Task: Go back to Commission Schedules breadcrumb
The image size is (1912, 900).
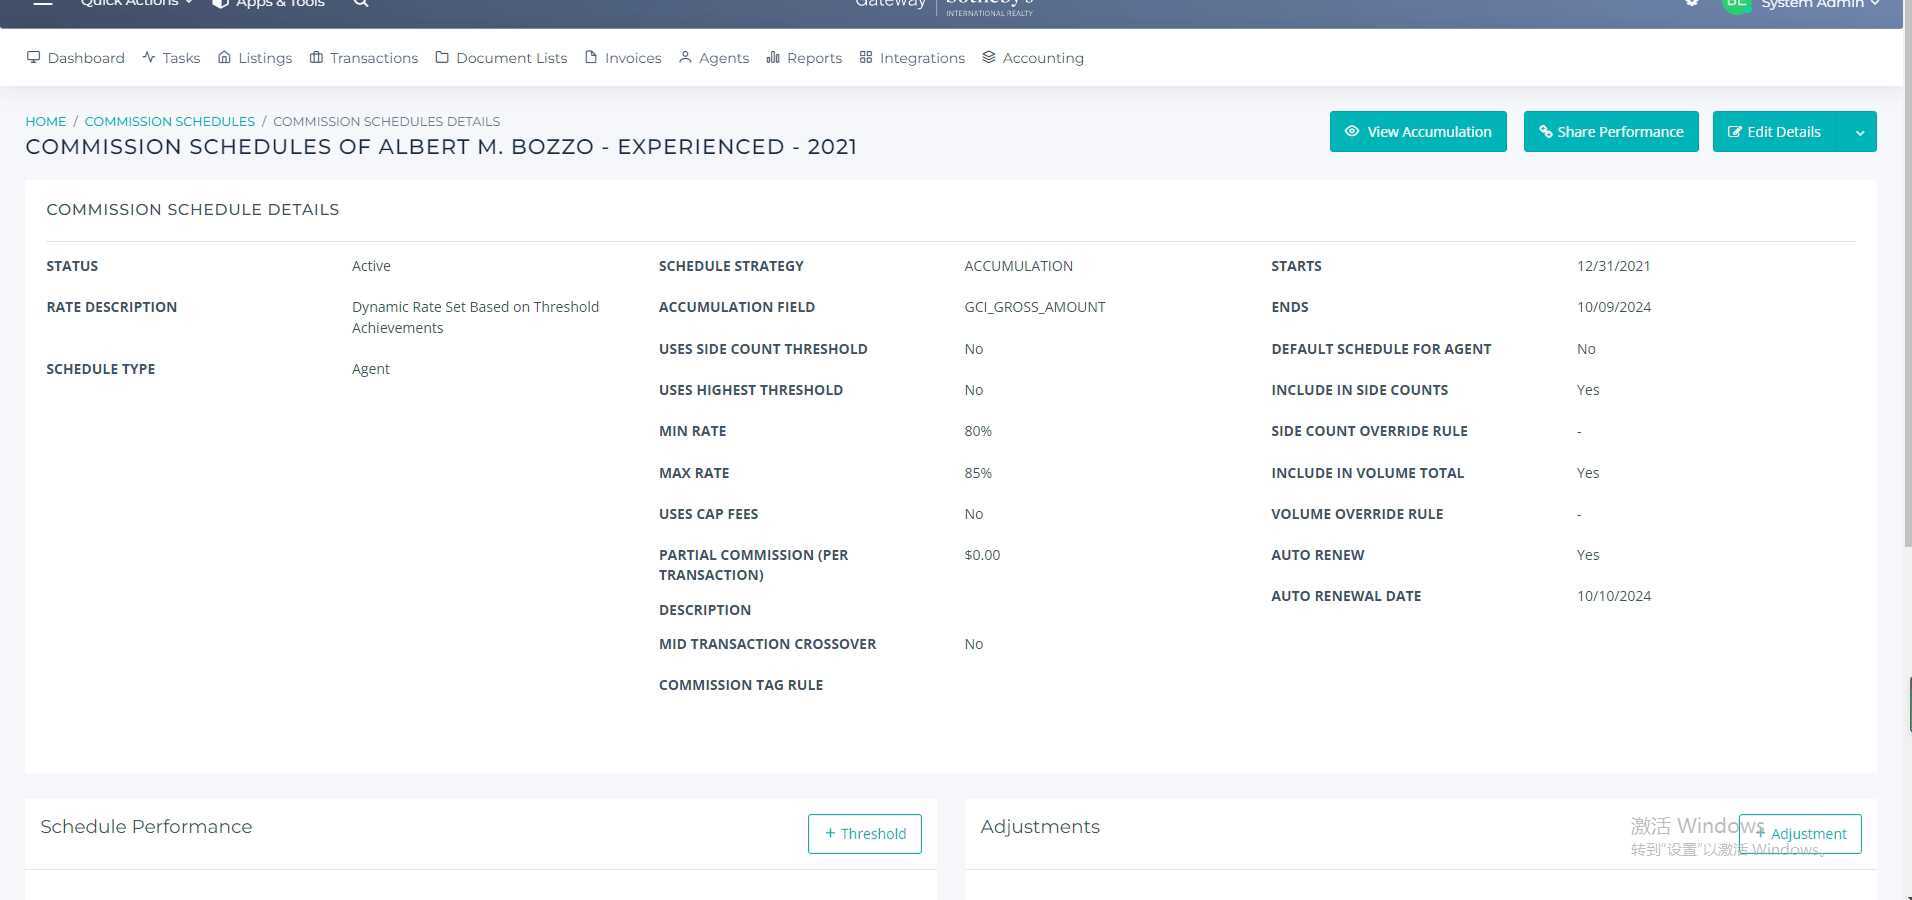Action: tap(169, 121)
